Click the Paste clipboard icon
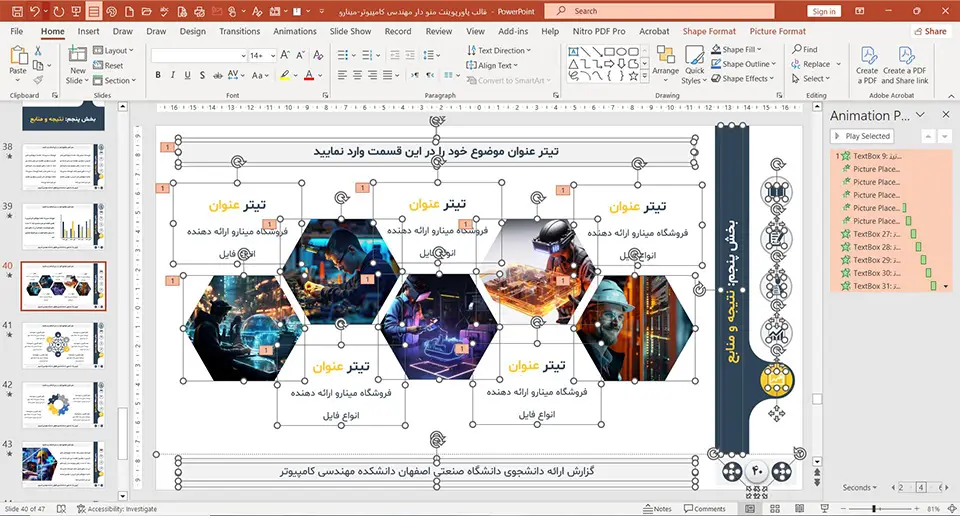The image size is (960, 516). [18, 56]
